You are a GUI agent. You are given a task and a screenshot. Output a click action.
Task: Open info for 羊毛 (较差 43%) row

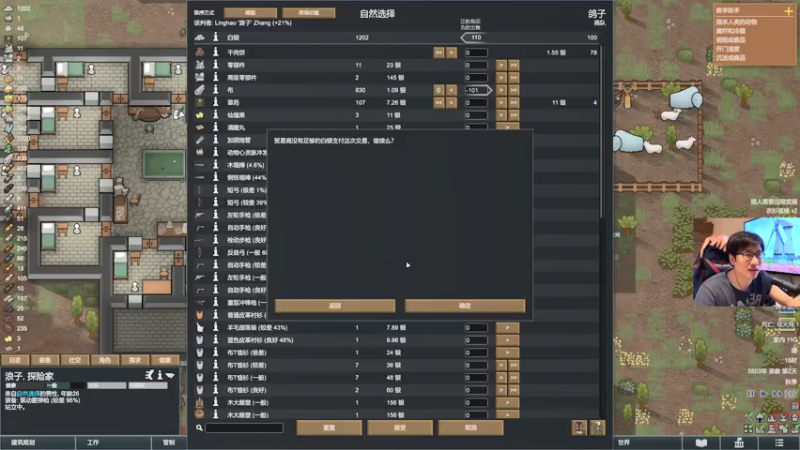tap(215, 328)
